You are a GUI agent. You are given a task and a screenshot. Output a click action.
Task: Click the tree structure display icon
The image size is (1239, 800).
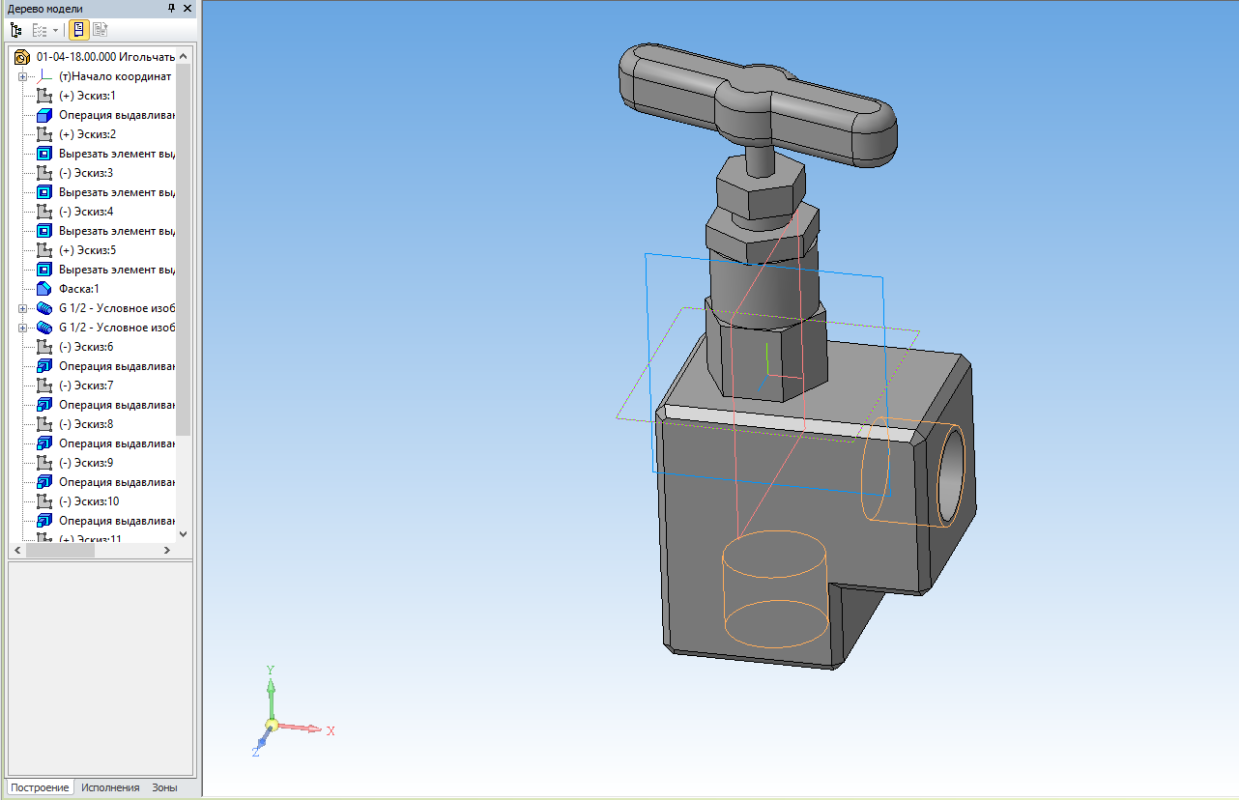pyautogui.click(x=16, y=30)
